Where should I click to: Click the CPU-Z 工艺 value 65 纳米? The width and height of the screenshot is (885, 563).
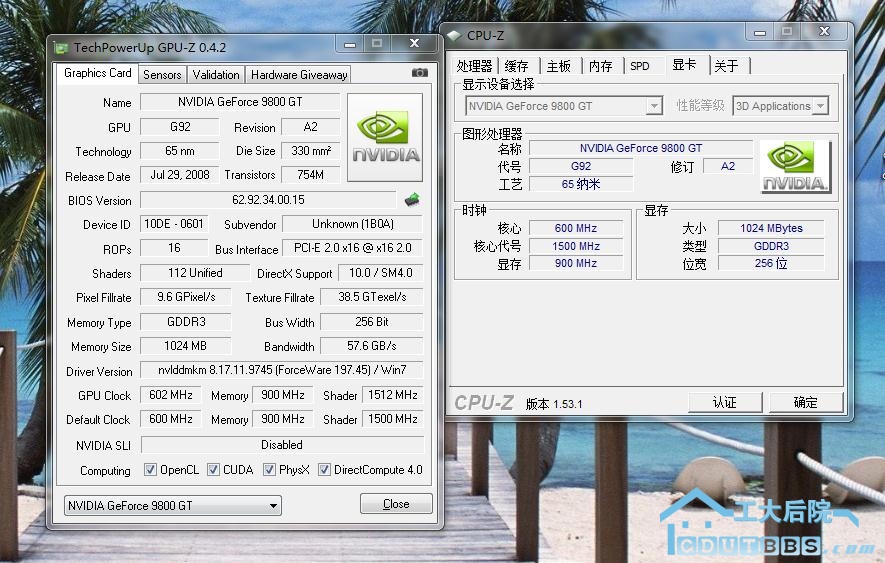tap(581, 184)
